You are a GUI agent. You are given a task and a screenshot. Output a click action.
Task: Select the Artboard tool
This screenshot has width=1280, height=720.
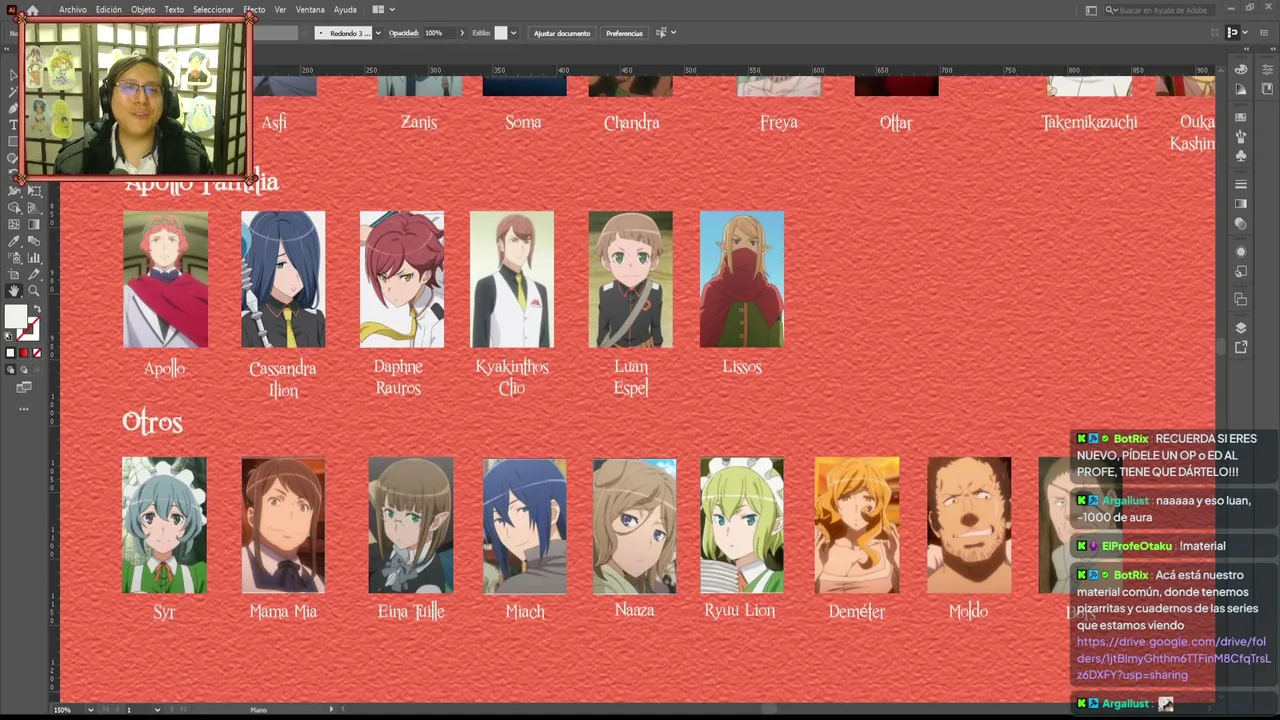click(14, 274)
